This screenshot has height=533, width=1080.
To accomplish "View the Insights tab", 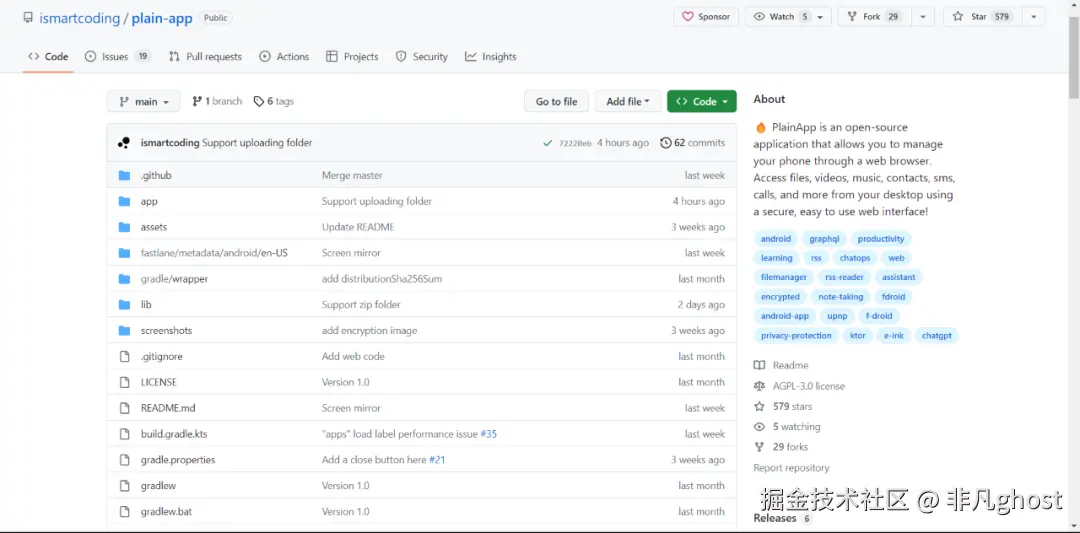I will click(490, 56).
